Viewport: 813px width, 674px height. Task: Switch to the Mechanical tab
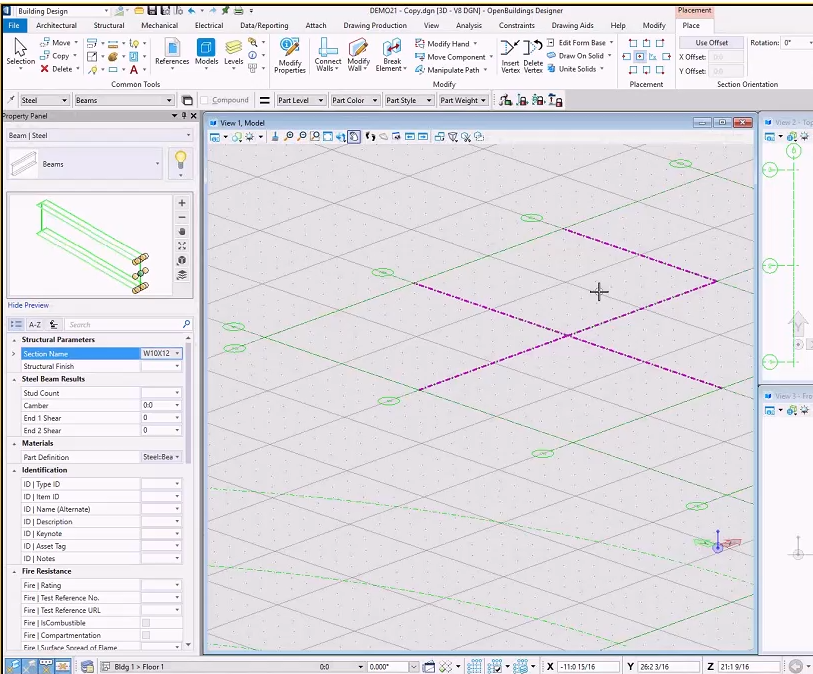click(159, 25)
